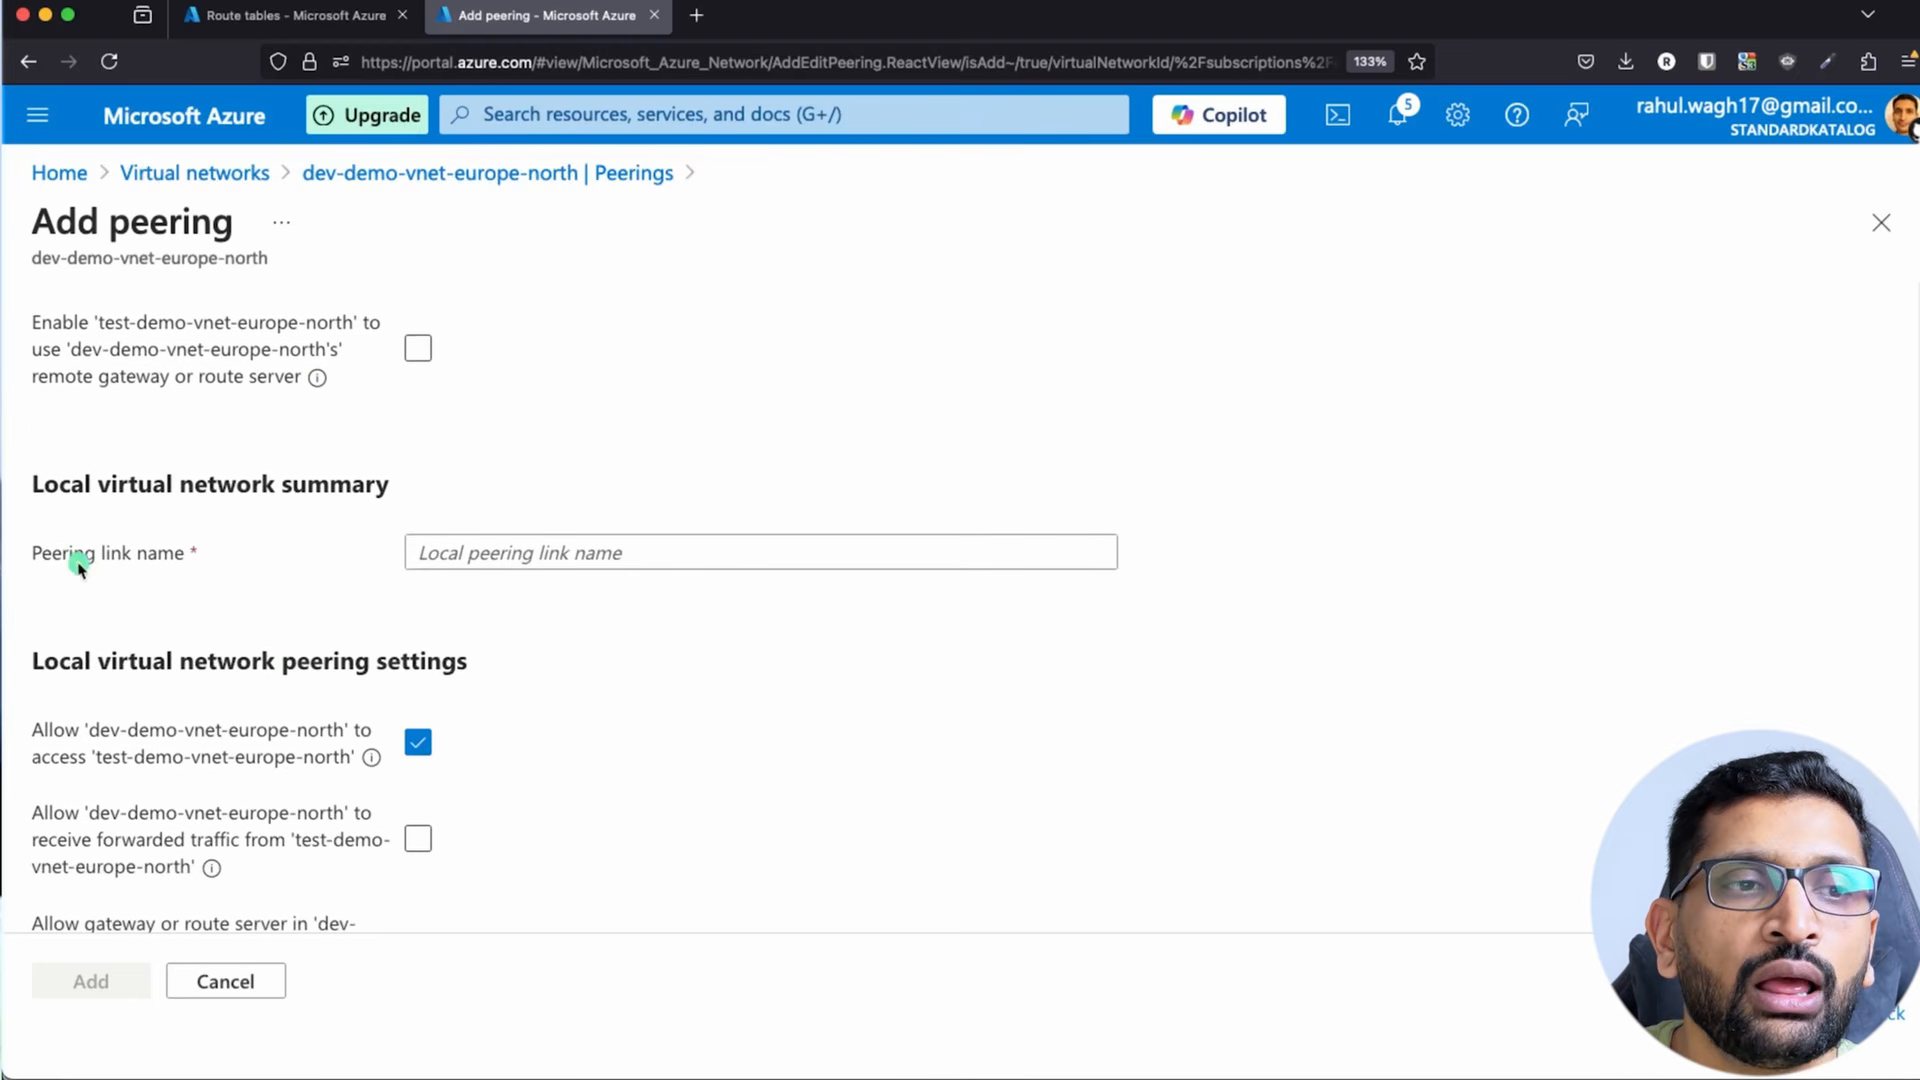
Task: Click the info icon beside forwarded traffic option
Action: 212,868
